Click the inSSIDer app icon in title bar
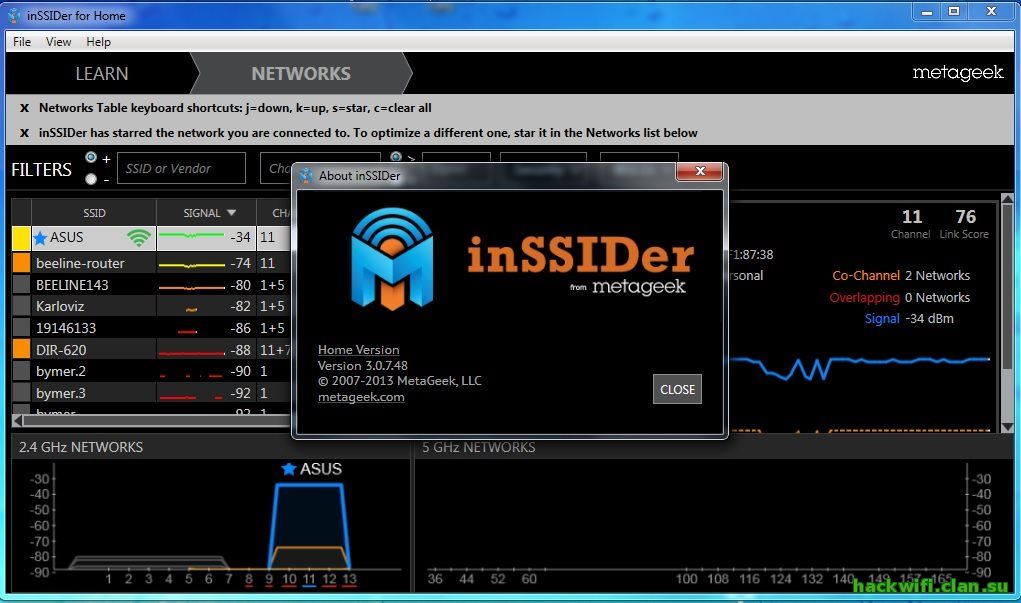 click(x=14, y=15)
